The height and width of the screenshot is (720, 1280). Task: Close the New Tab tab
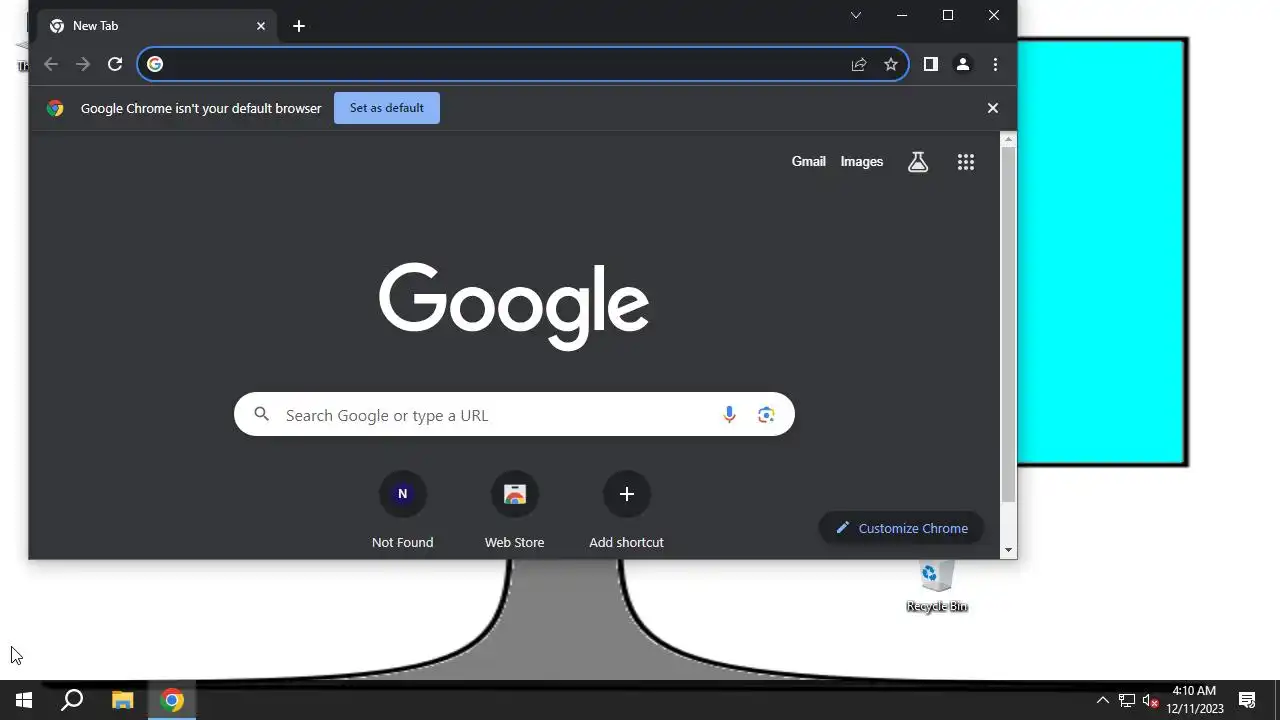coord(261,26)
